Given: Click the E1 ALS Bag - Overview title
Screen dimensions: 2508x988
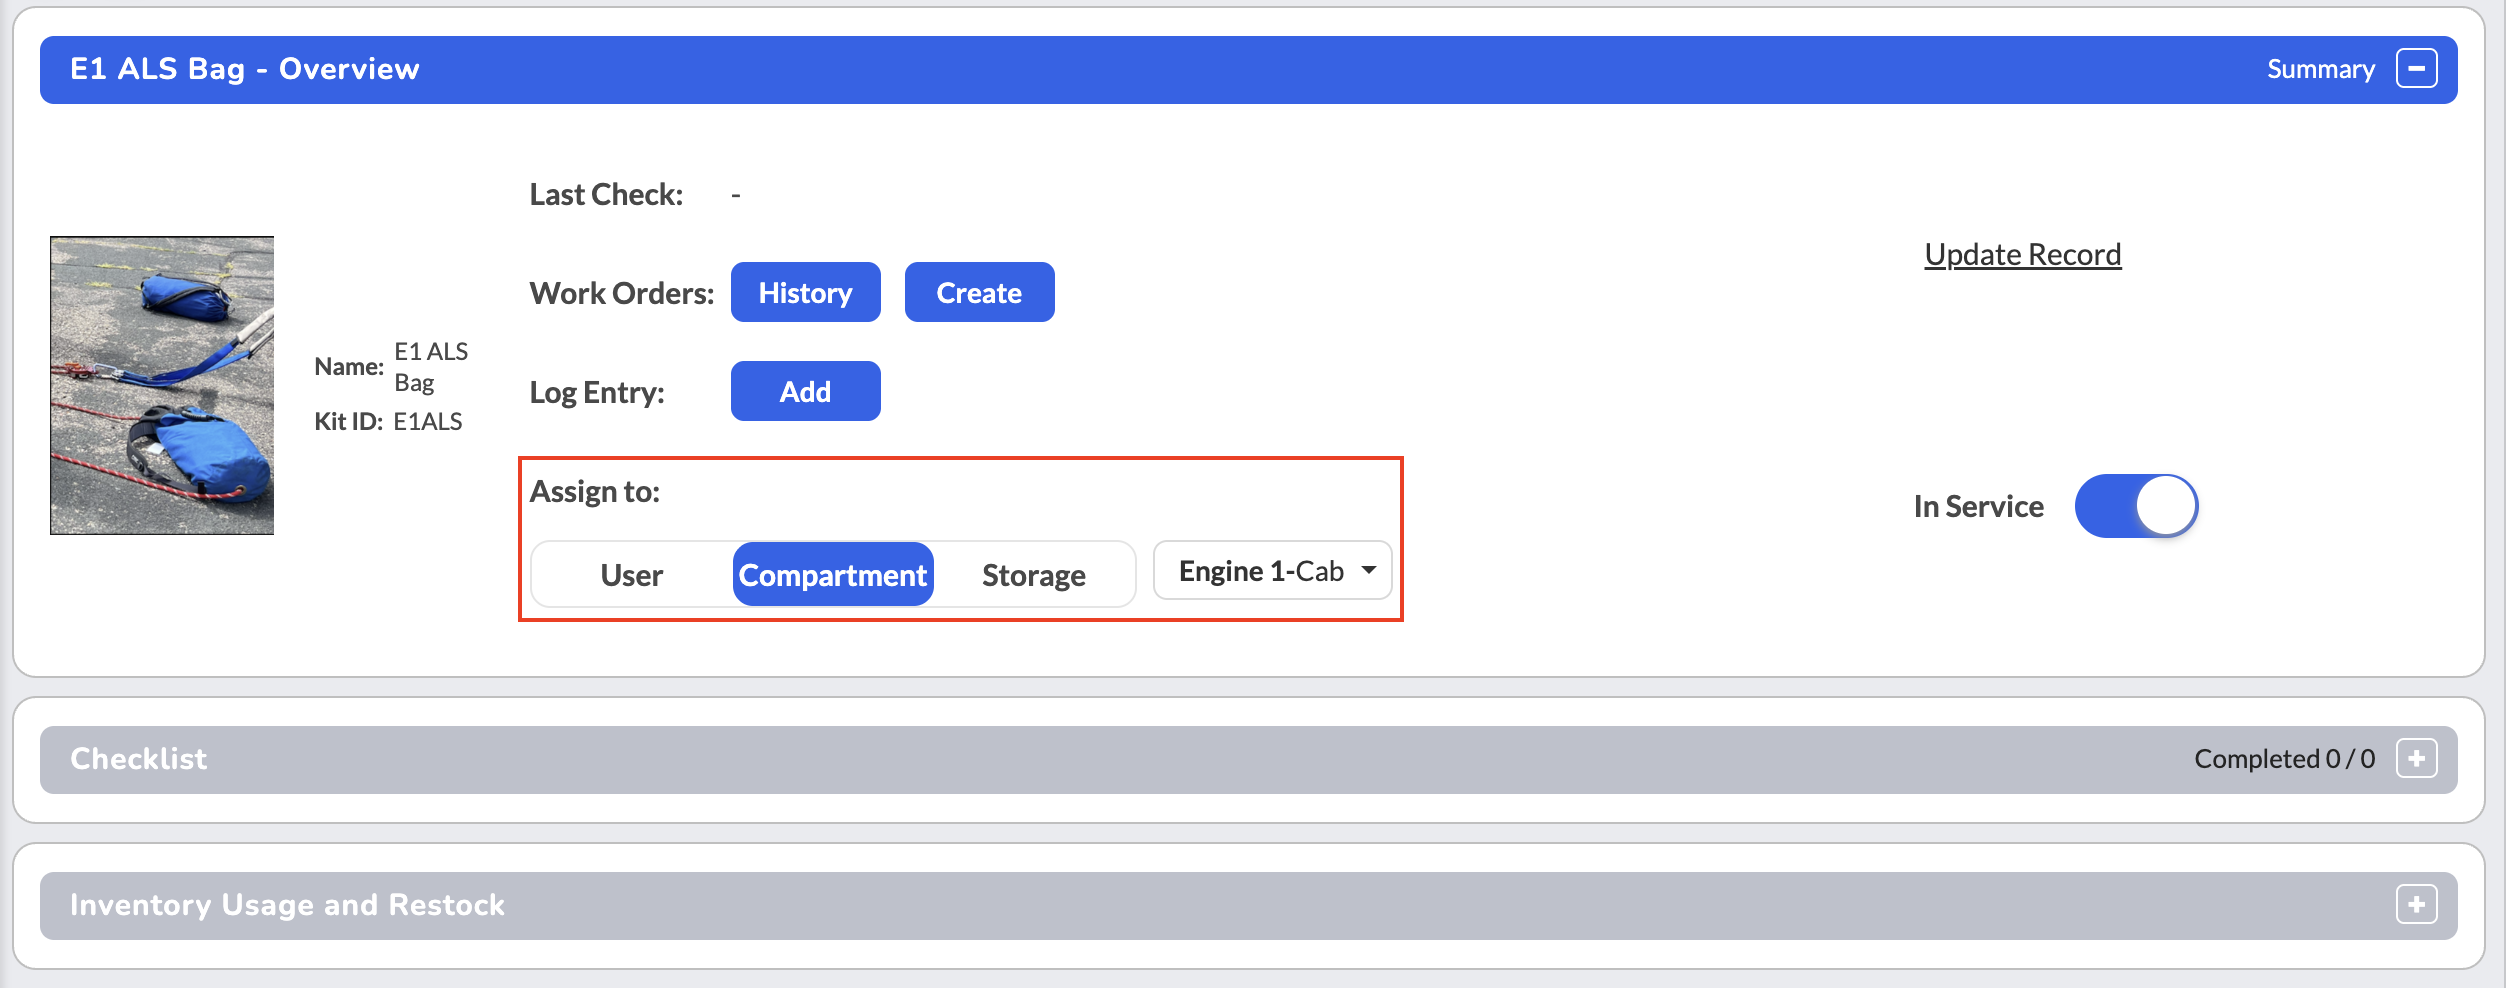Looking at the screenshot, I should 245,69.
